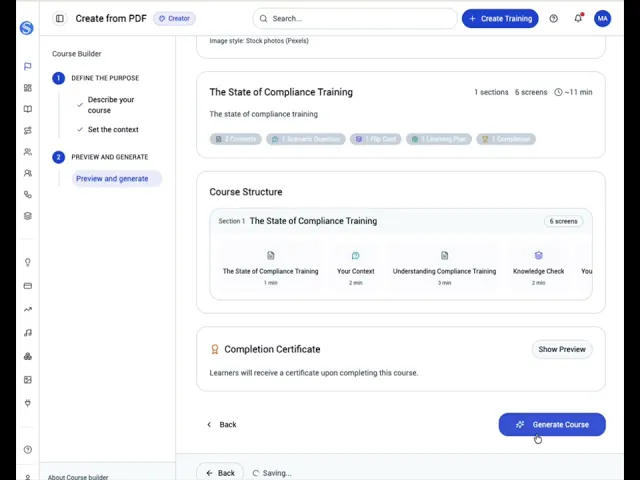This screenshot has width=640, height=480.
Task: Go to the 'Set the context' step
Action: click(113, 129)
